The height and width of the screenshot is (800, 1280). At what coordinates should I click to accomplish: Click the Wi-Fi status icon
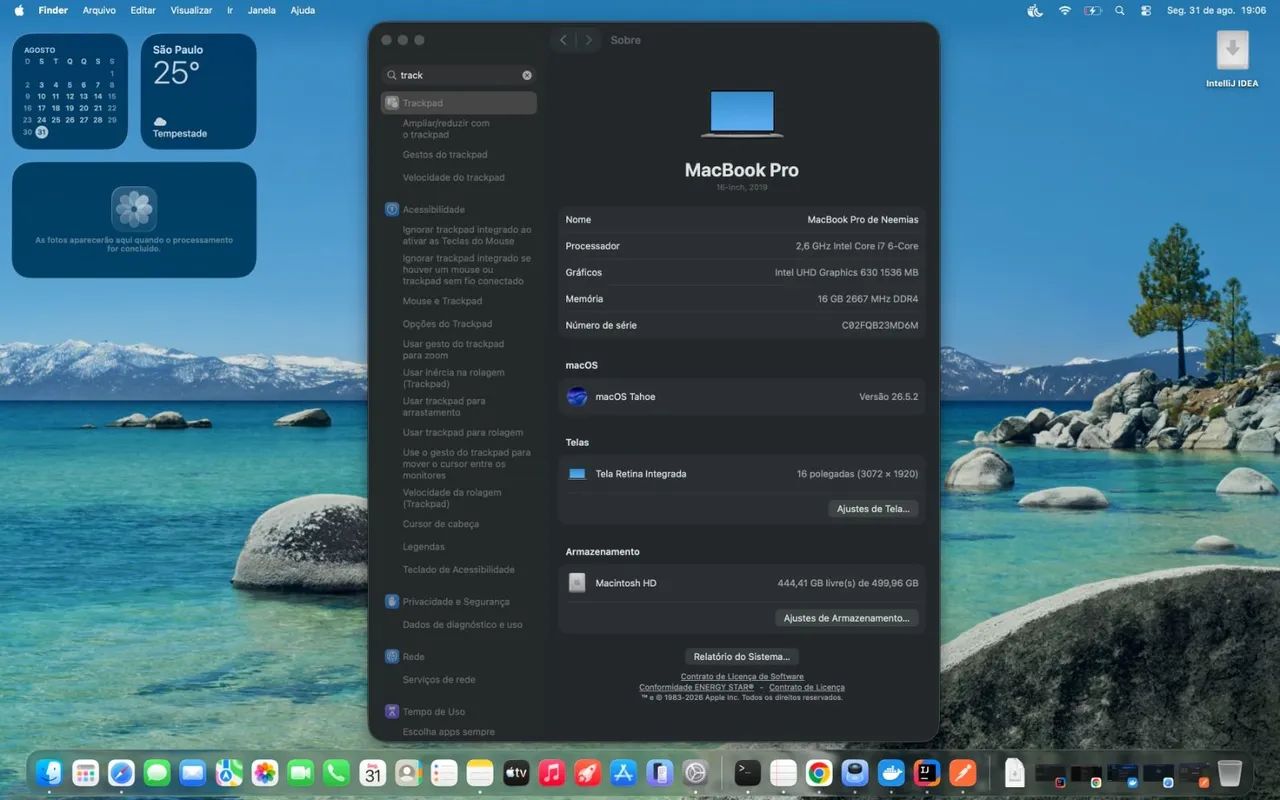tap(1065, 10)
